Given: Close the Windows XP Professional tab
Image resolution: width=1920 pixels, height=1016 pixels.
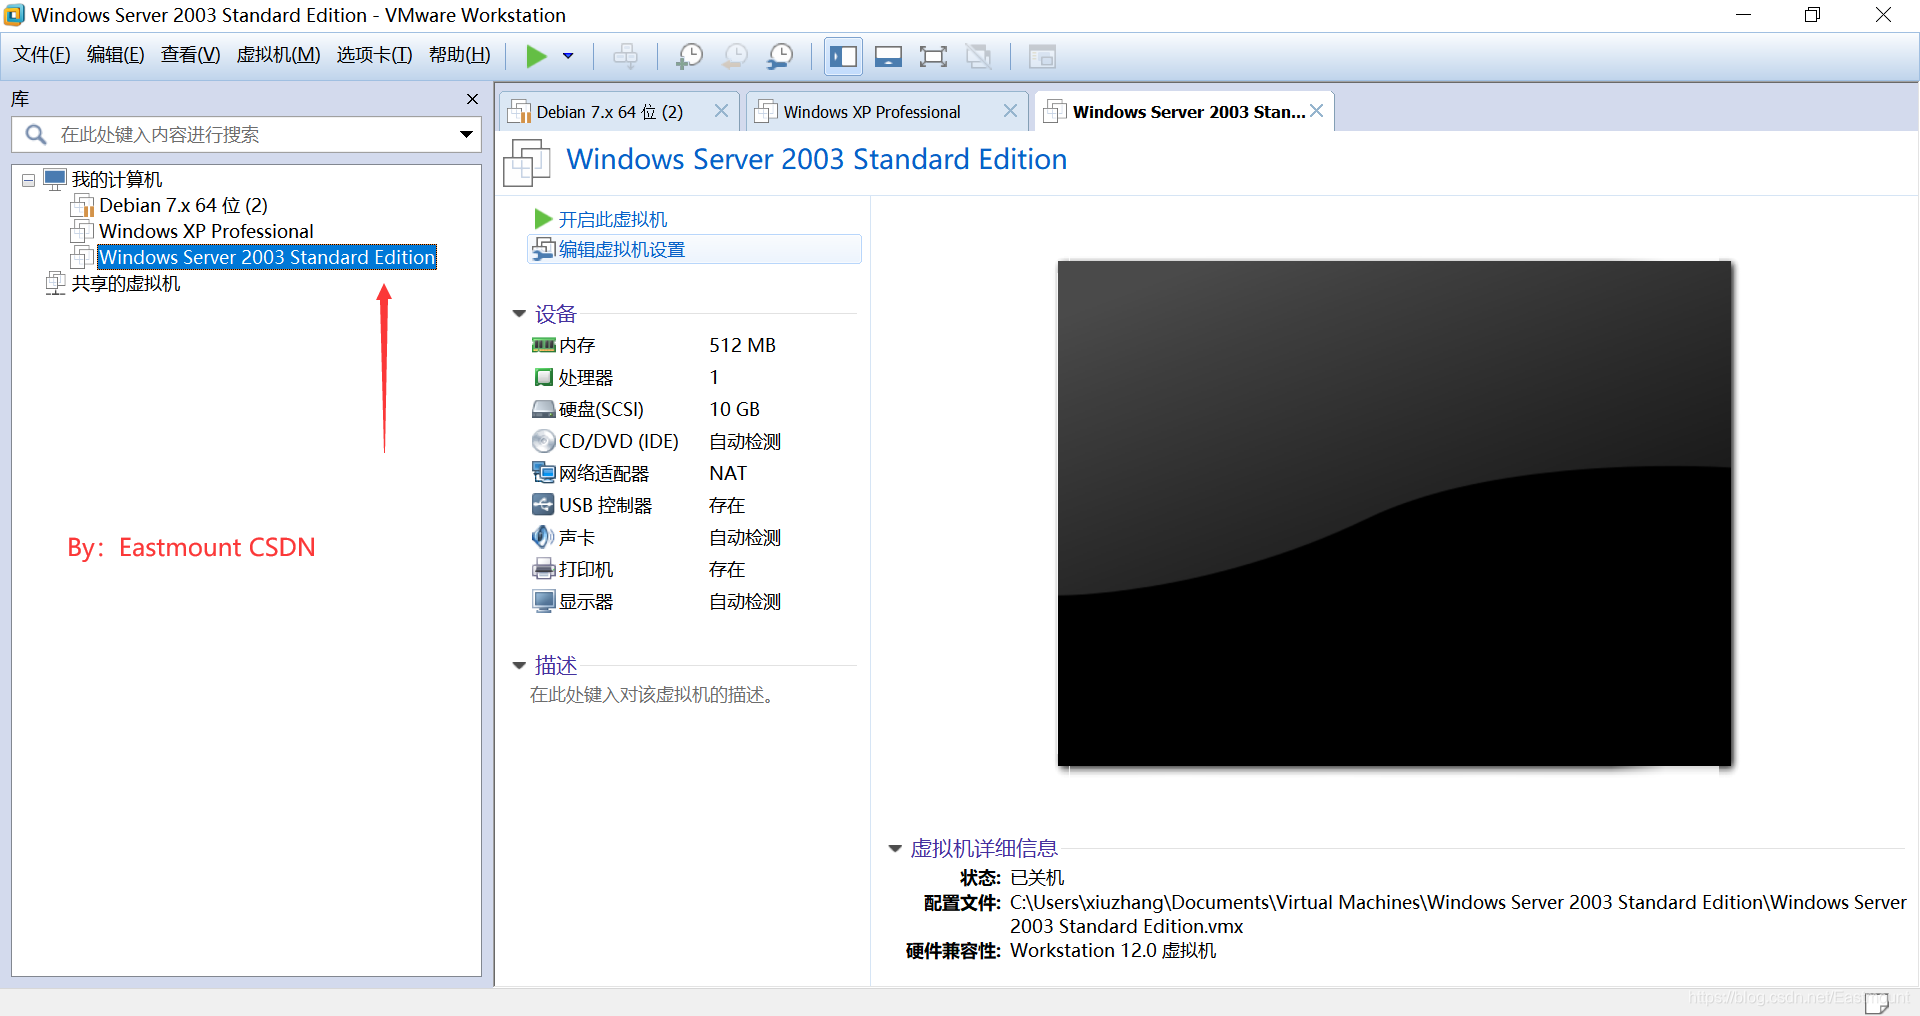Looking at the screenshot, I should click(x=1010, y=111).
